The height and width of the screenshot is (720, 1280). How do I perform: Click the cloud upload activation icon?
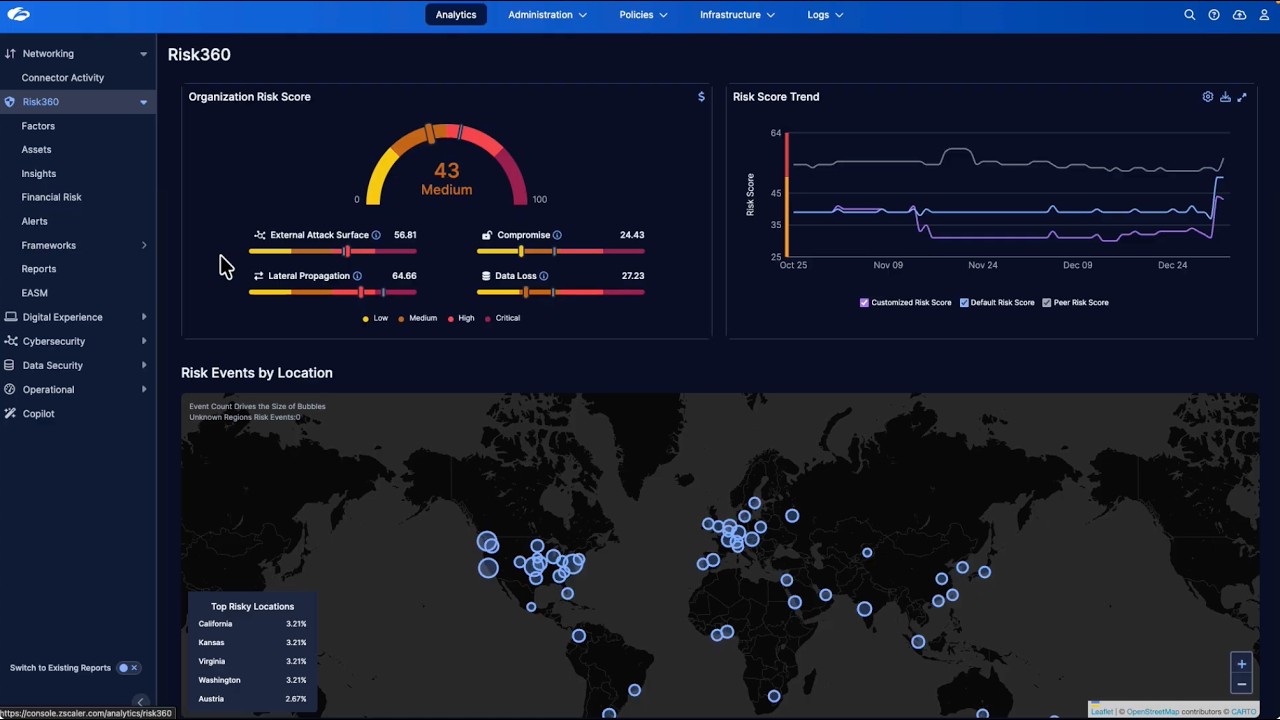click(1240, 15)
